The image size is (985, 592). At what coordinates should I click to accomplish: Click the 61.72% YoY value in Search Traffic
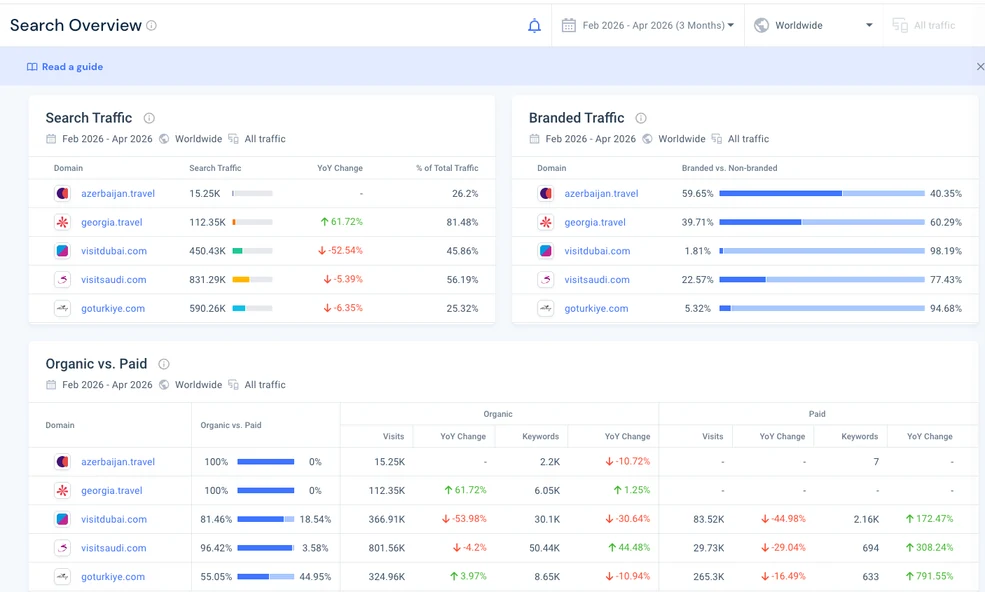pos(342,222)
